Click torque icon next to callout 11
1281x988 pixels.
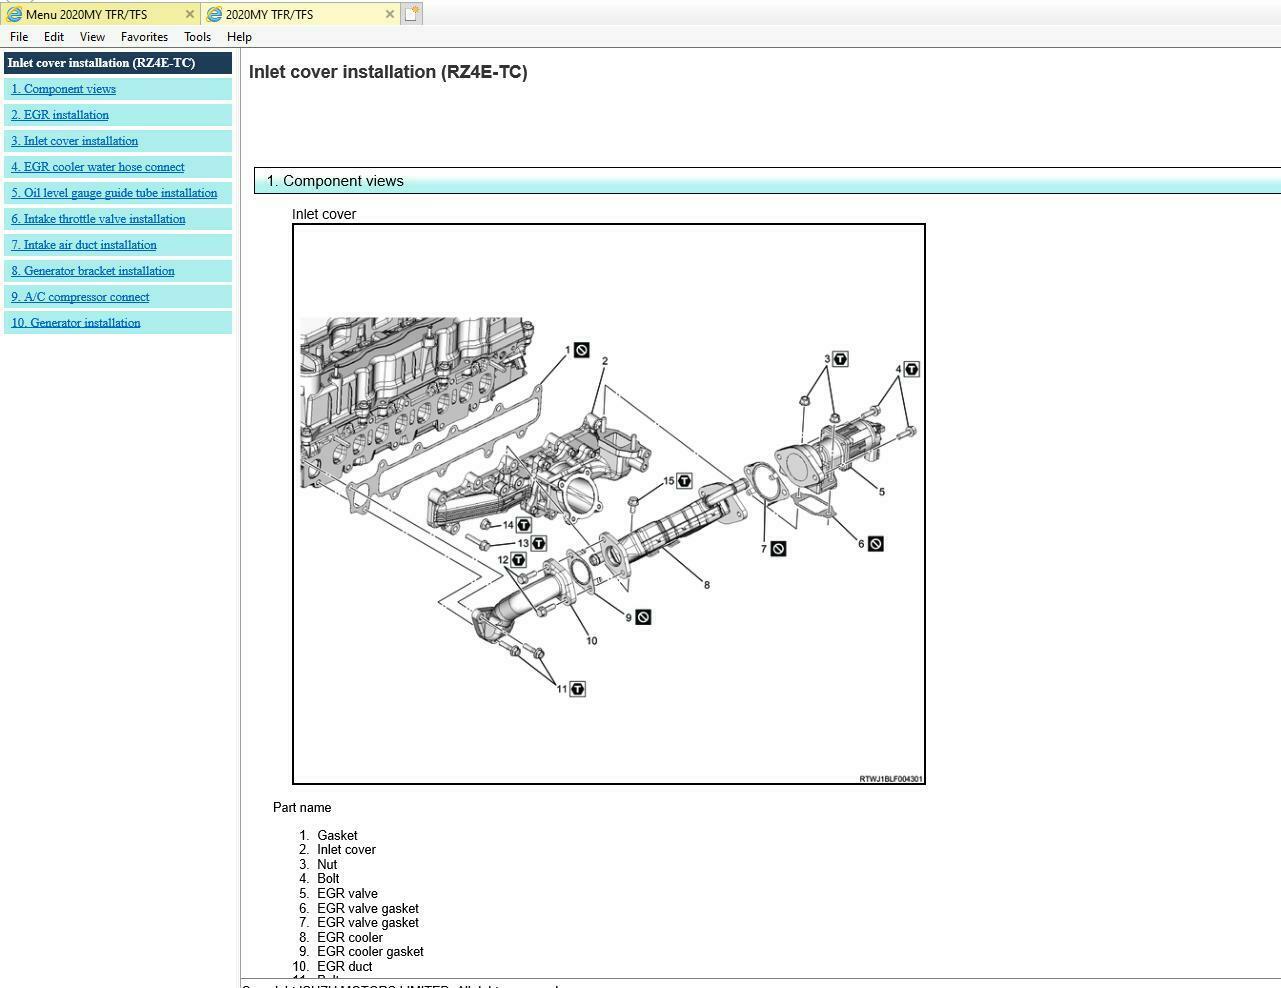(x=577, y=689)
